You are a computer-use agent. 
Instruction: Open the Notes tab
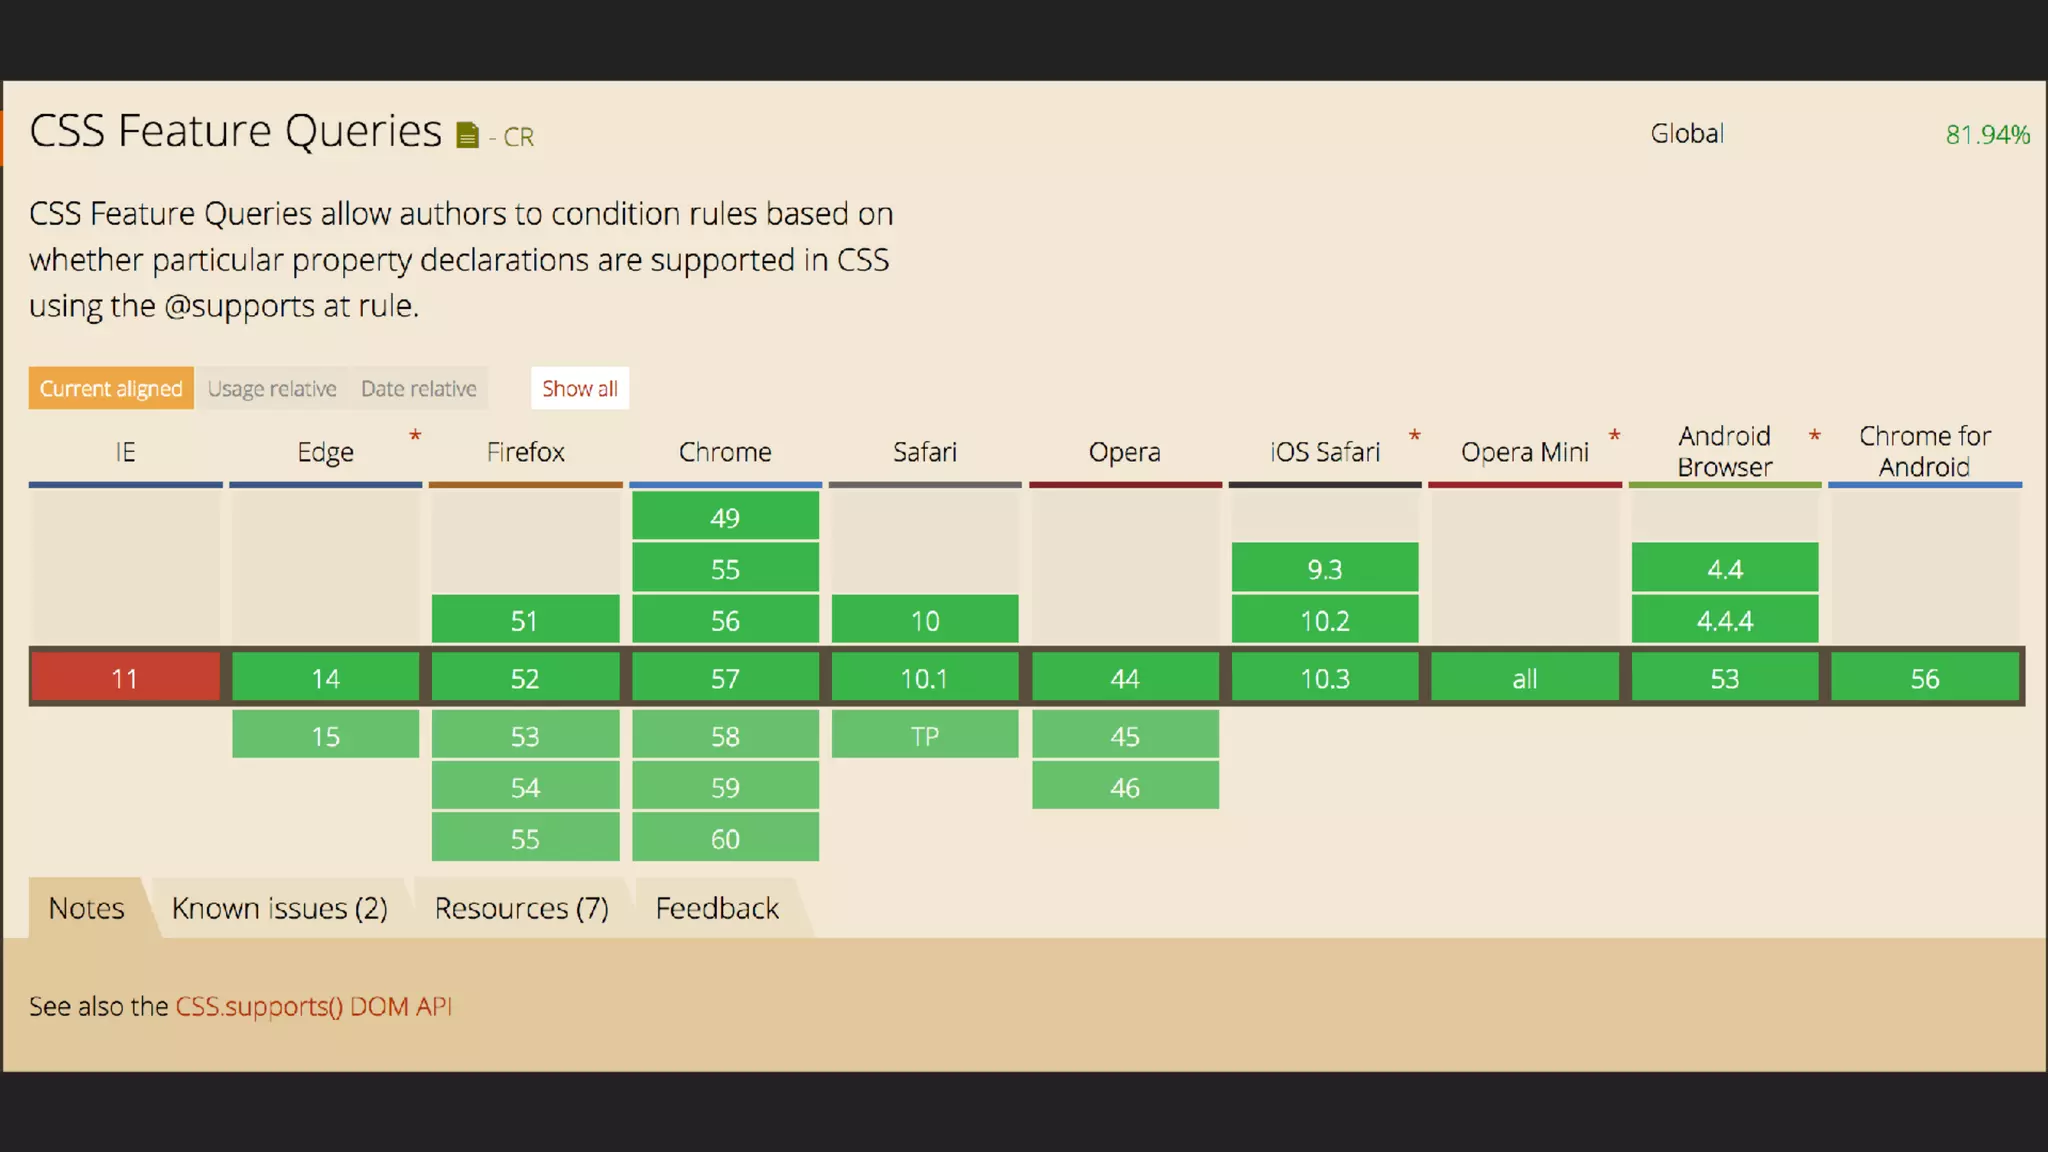pos(87,909)
